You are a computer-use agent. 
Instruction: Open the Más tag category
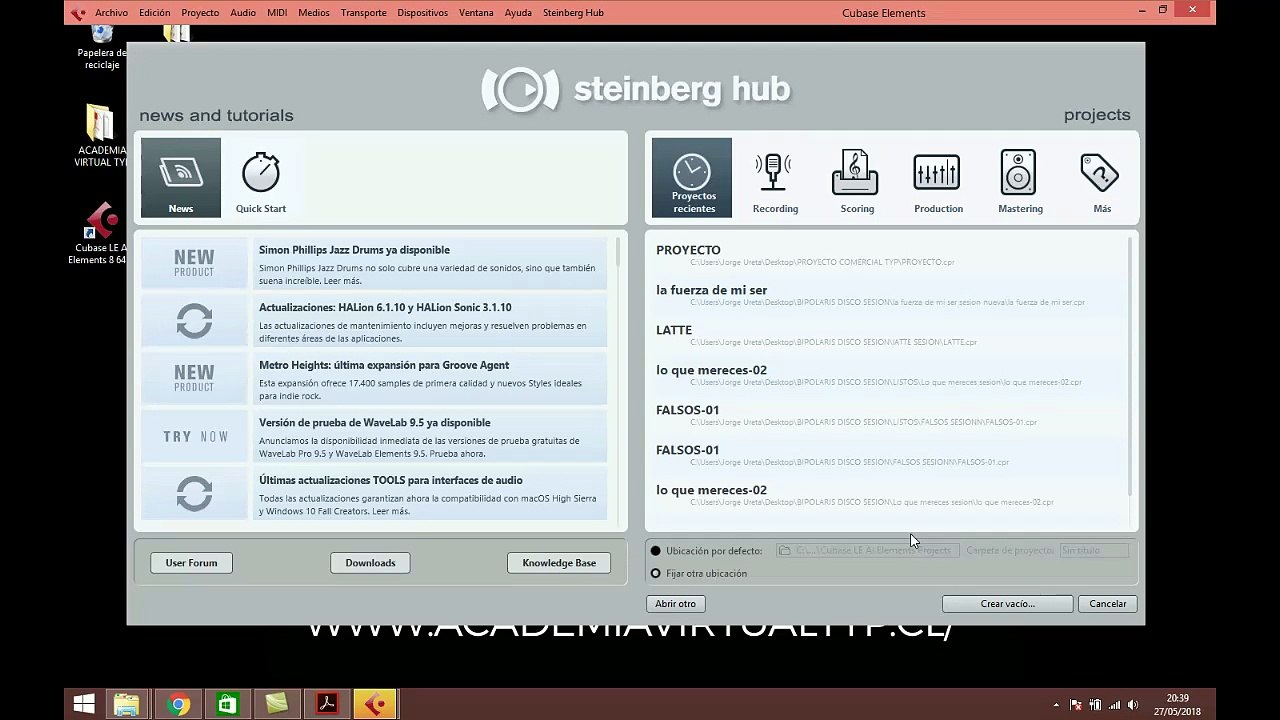1101,178
